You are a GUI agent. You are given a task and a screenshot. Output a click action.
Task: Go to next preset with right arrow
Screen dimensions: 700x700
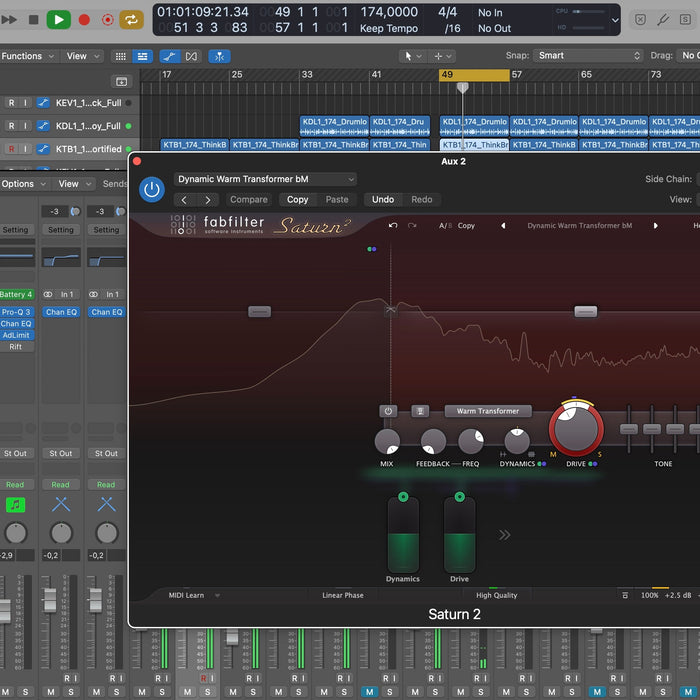click(x=208, y=200)
